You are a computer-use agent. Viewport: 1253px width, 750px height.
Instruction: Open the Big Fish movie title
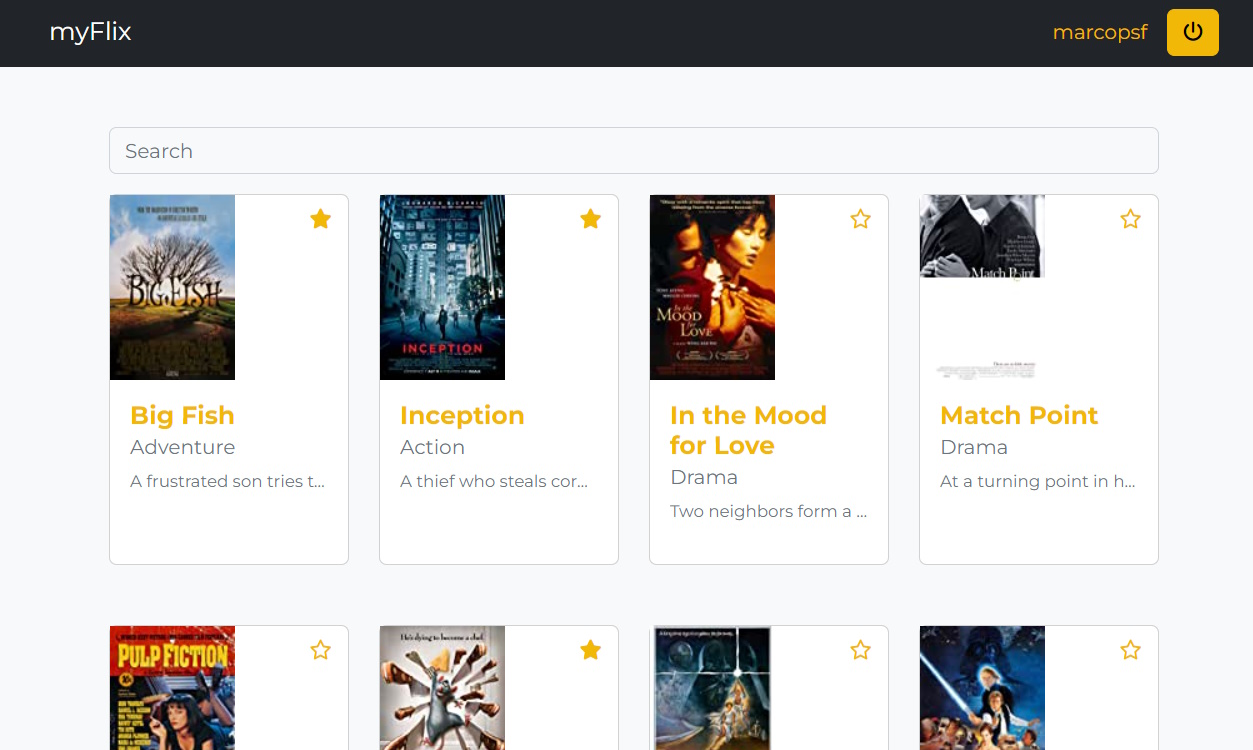point(182,415)
